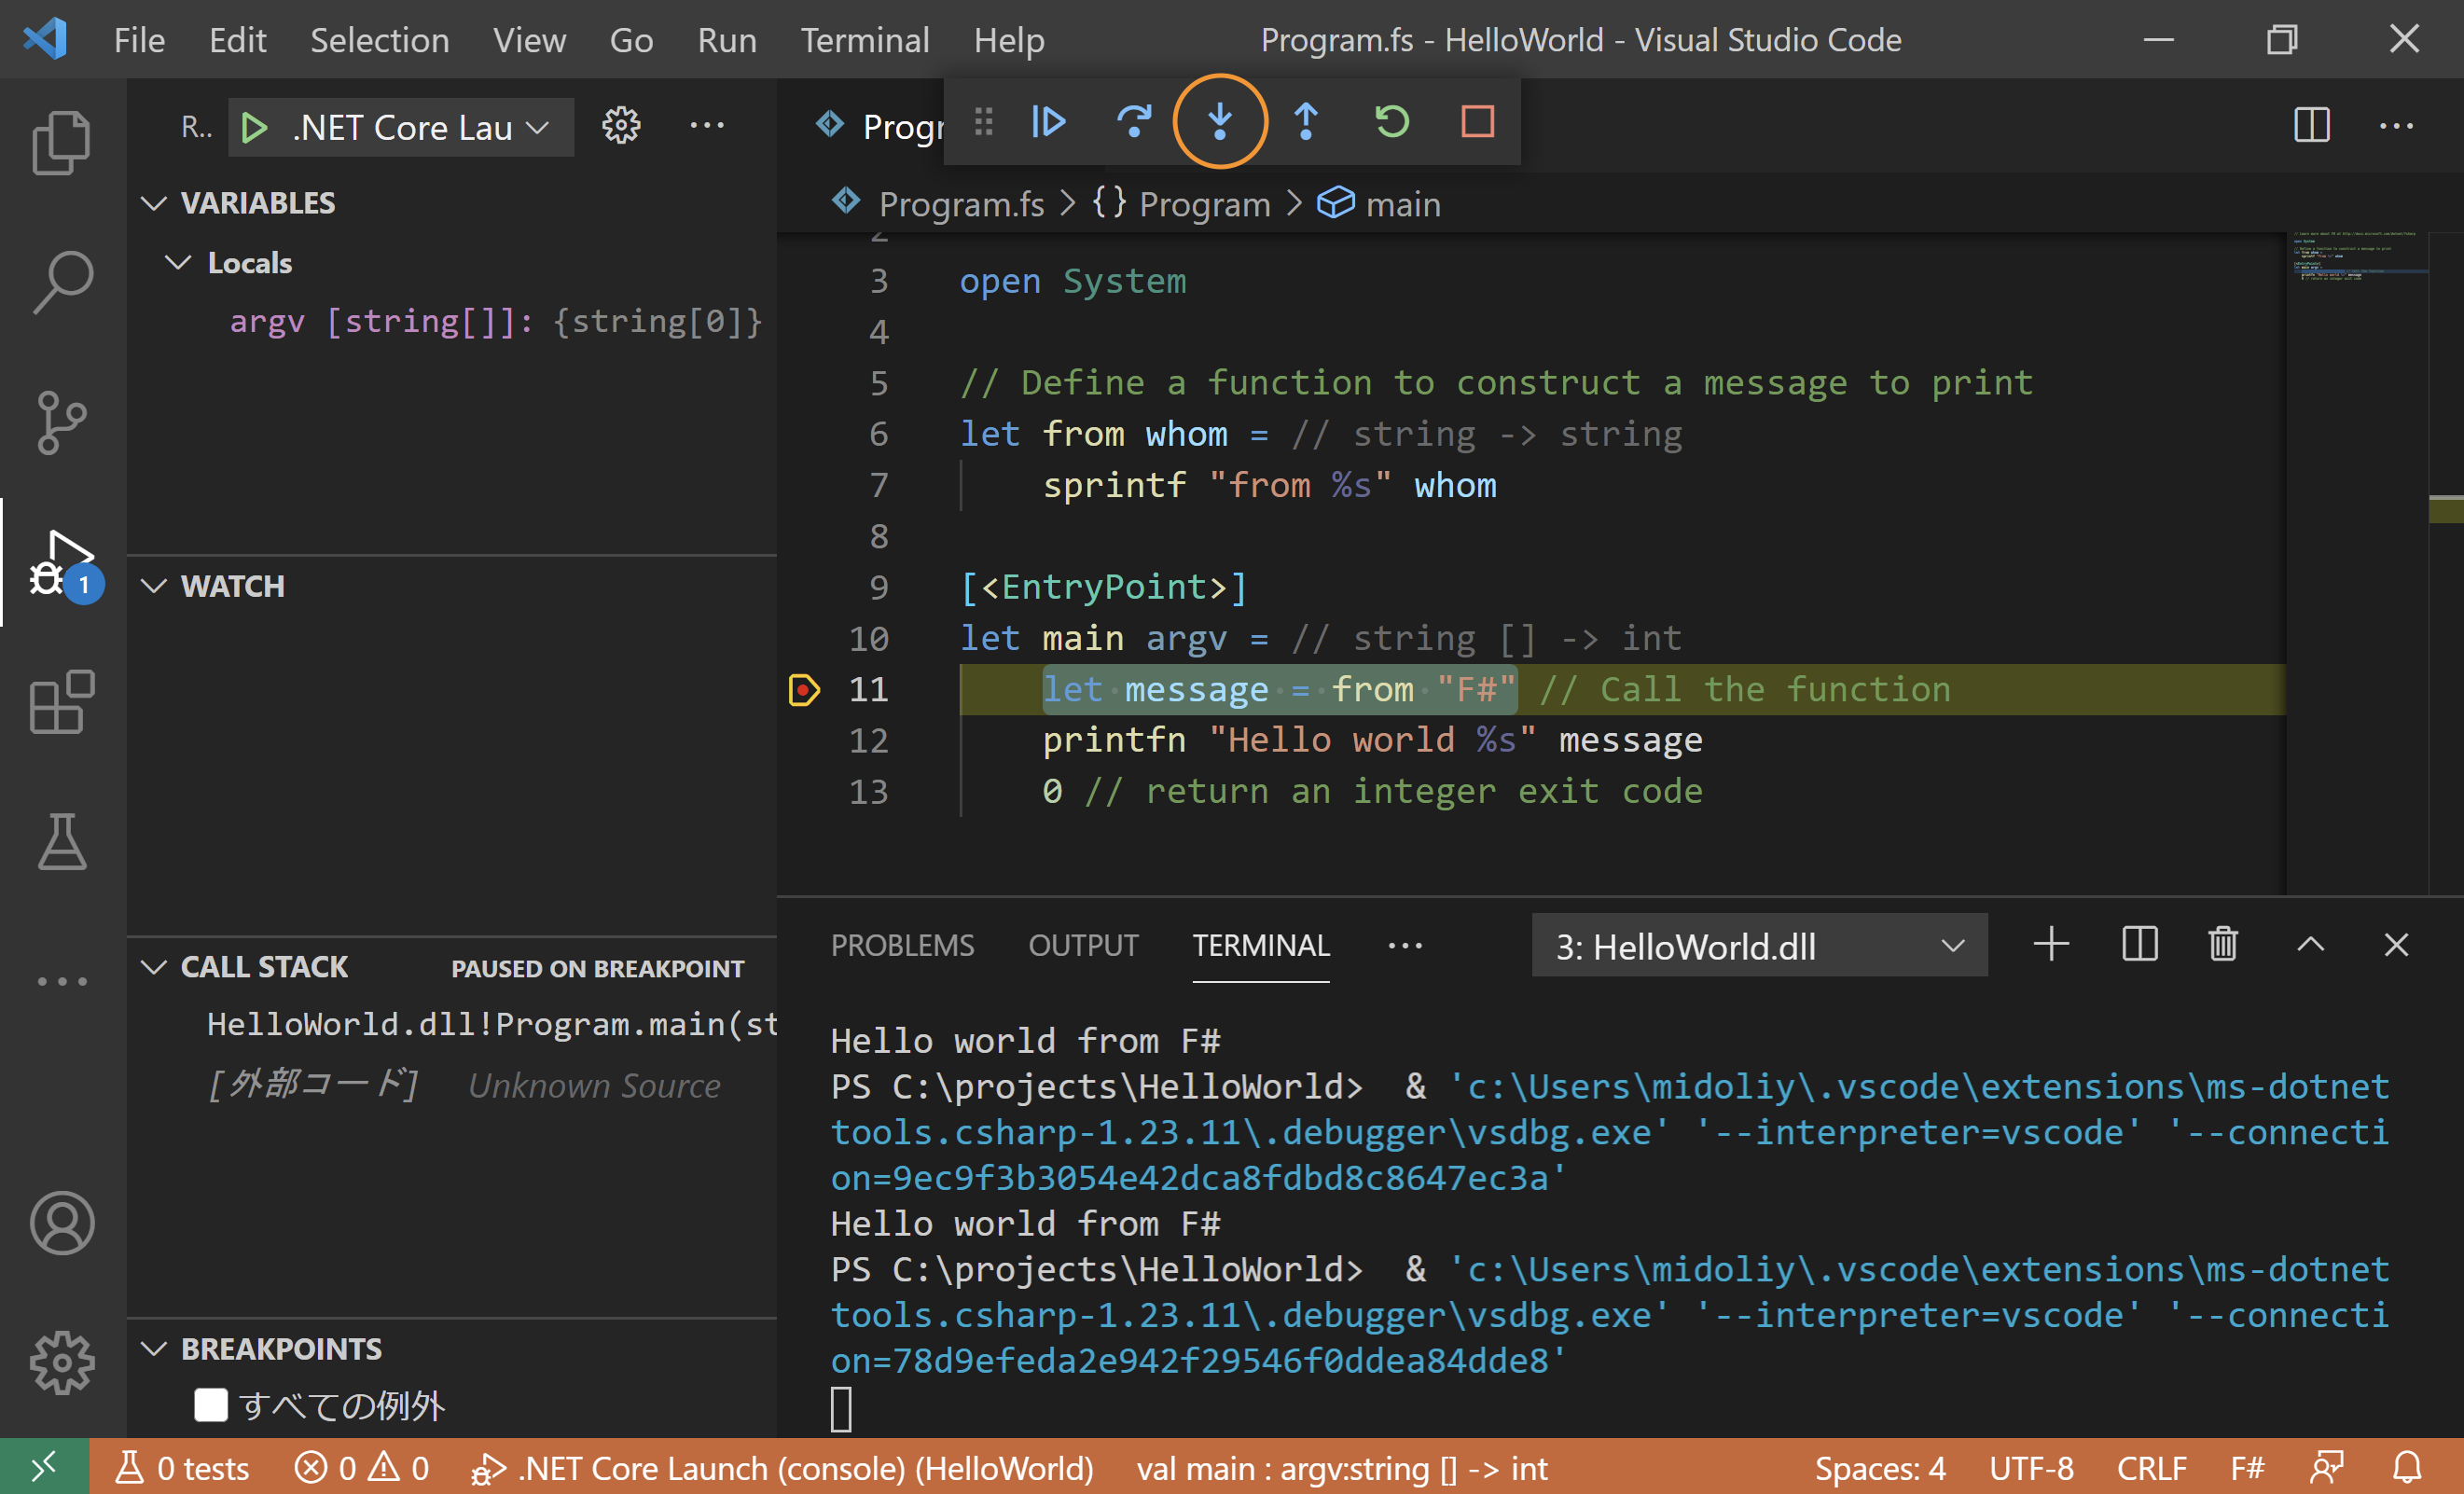Open the HelloWorld.dll terminal selector dropdown
The width and height of the screenshot is (2464, 1494).
point(1758,946)
